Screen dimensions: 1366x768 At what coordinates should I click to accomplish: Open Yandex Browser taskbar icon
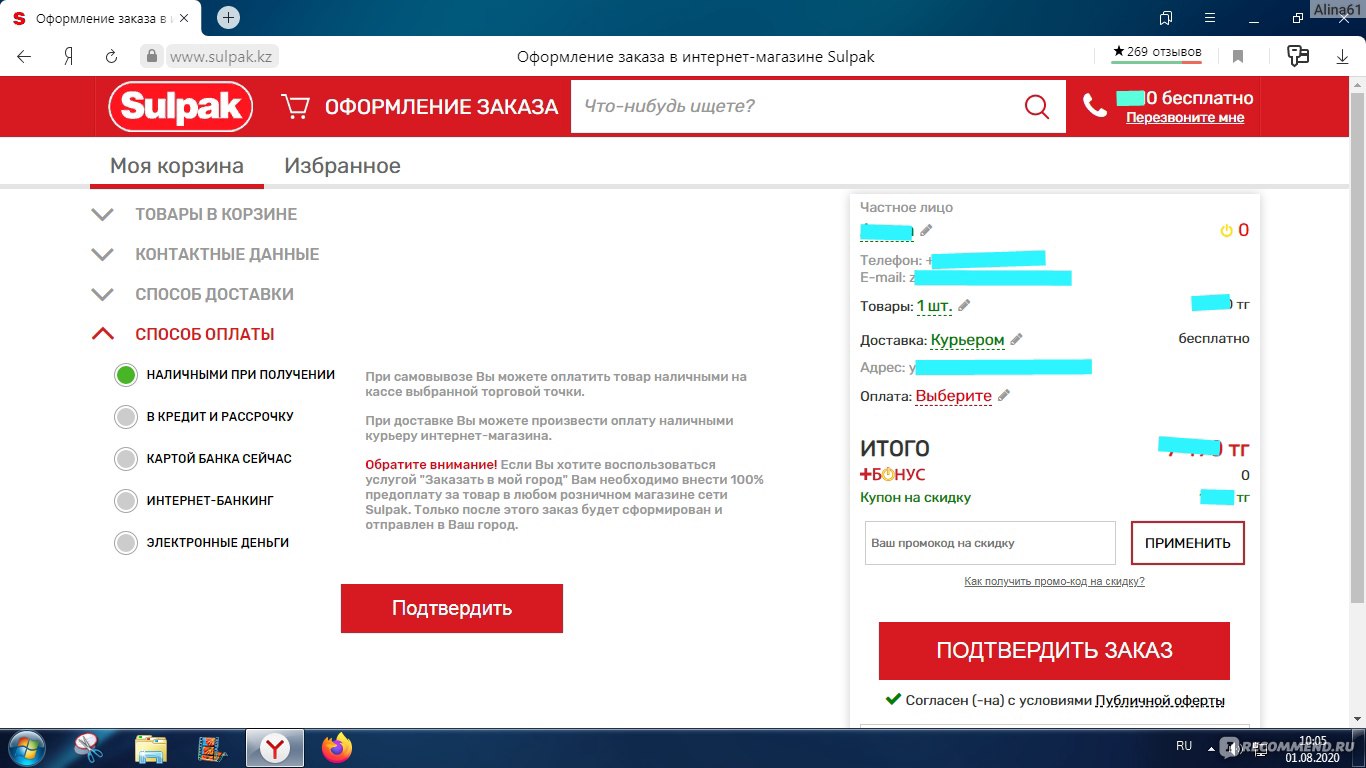coord(275,748)
